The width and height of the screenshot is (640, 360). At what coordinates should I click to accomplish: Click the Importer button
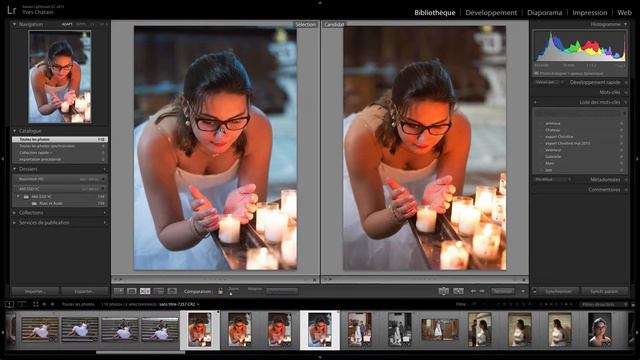click(35, 291)
